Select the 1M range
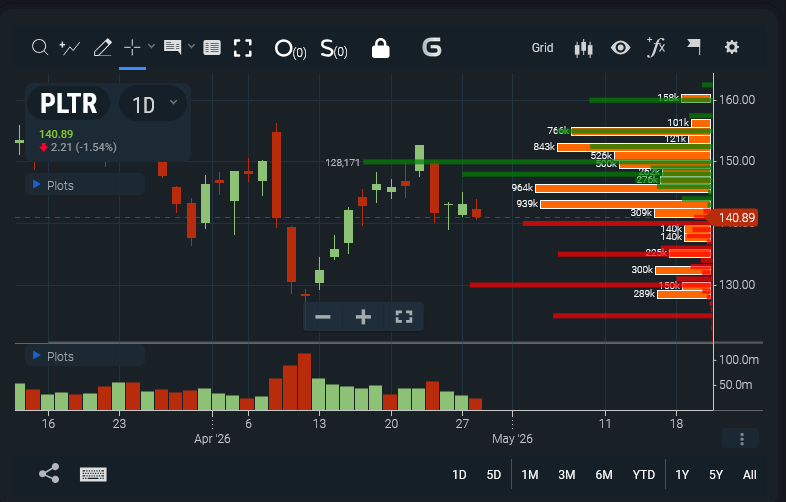Screen dimensions: 786x502 click(x=530, y=474)
